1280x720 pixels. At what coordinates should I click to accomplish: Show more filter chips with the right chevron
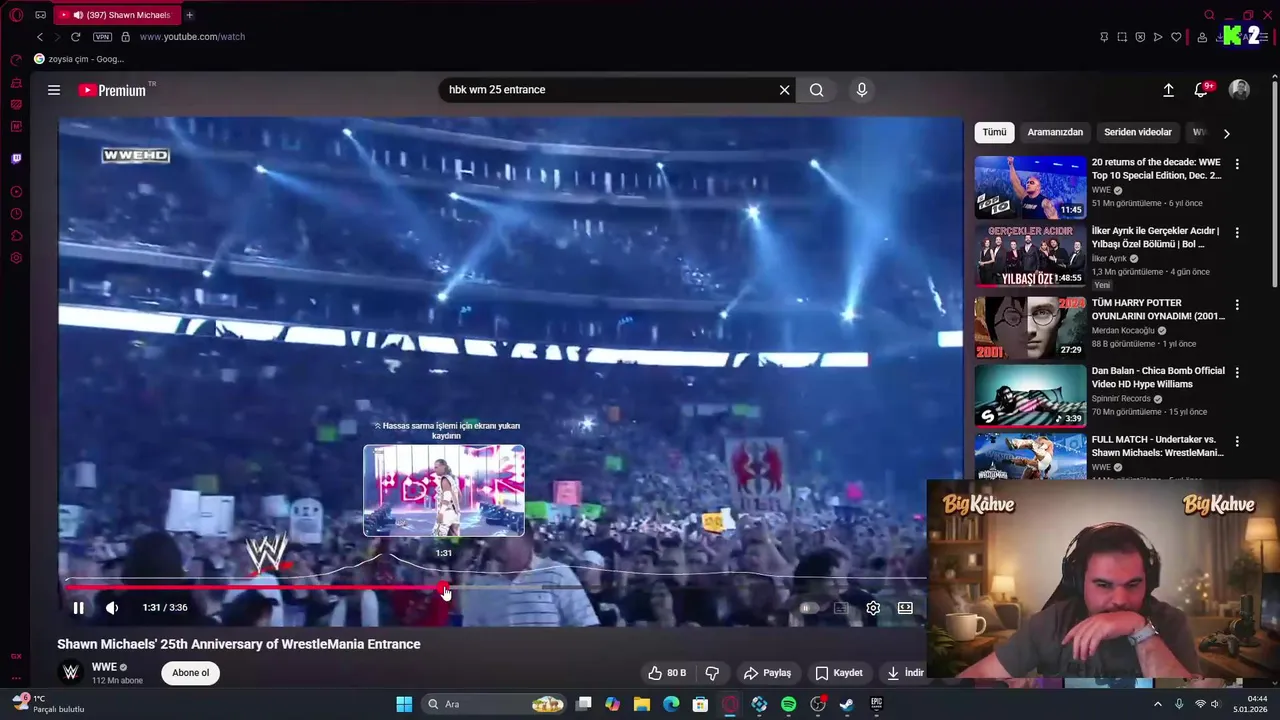(1227, 133)
